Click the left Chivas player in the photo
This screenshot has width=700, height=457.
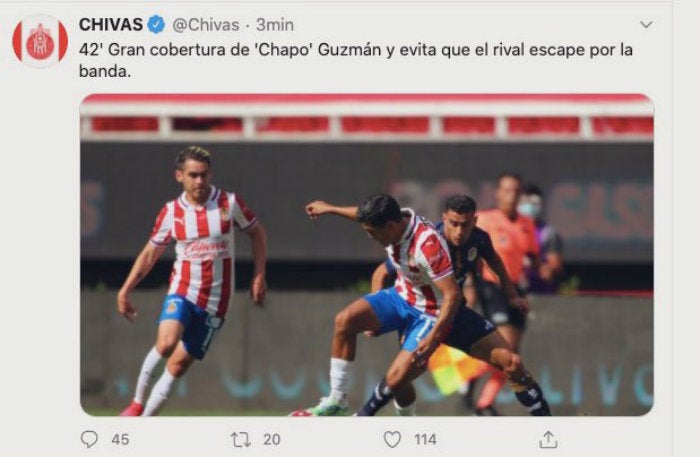192,281
